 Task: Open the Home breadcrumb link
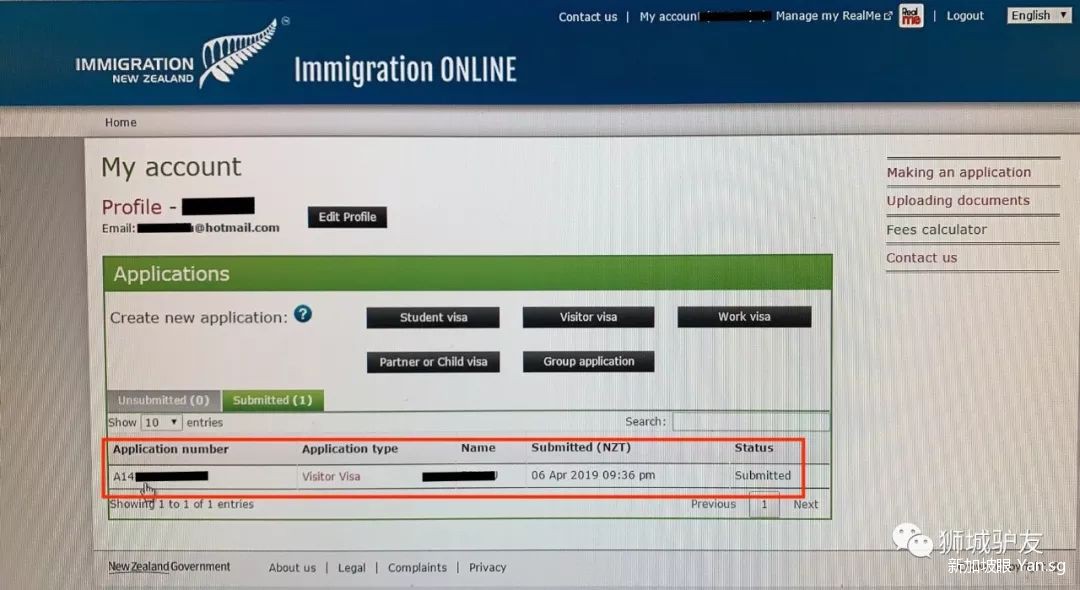click(x=121, y=123)
